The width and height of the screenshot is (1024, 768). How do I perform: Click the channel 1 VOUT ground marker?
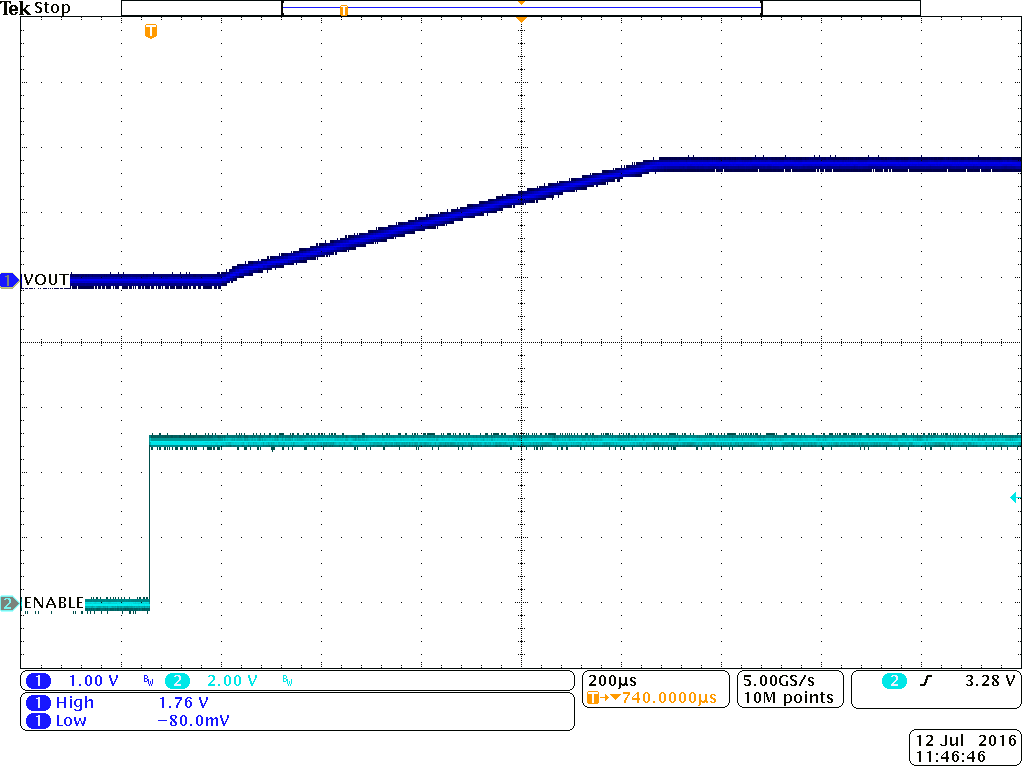click(x=7, y=280)
